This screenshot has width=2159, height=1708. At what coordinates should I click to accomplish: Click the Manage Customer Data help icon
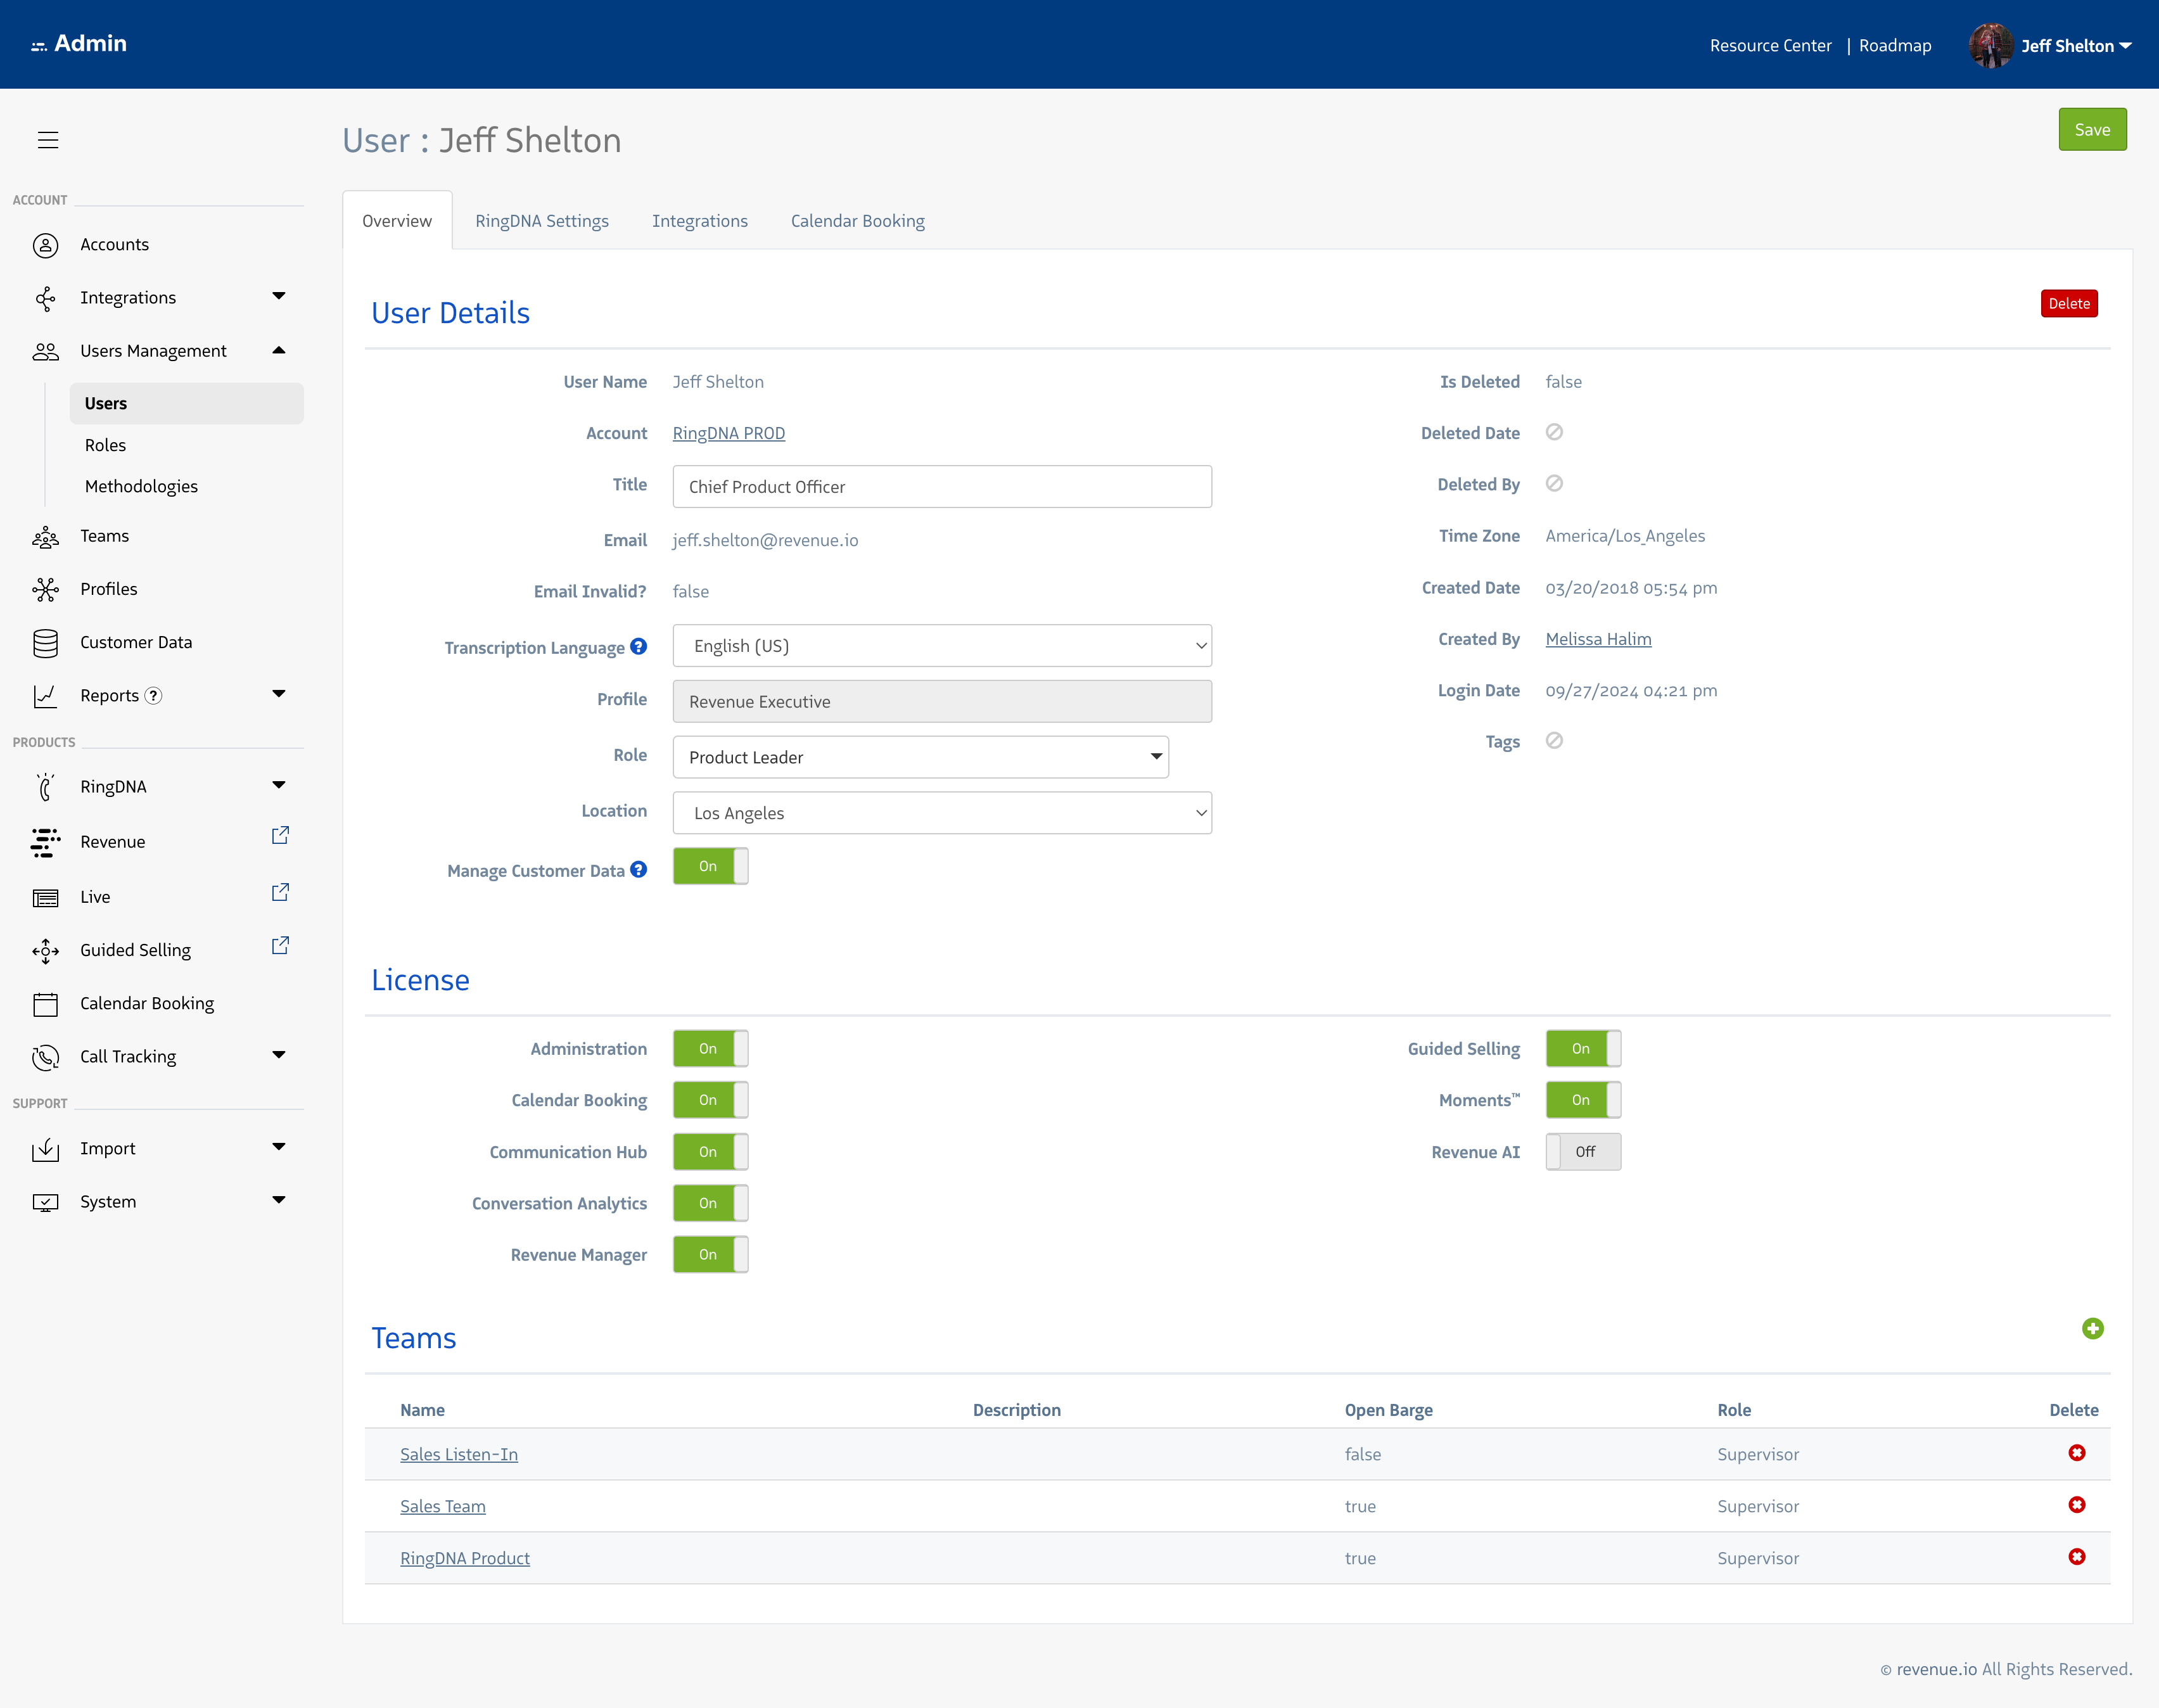[x=639, y=870]
